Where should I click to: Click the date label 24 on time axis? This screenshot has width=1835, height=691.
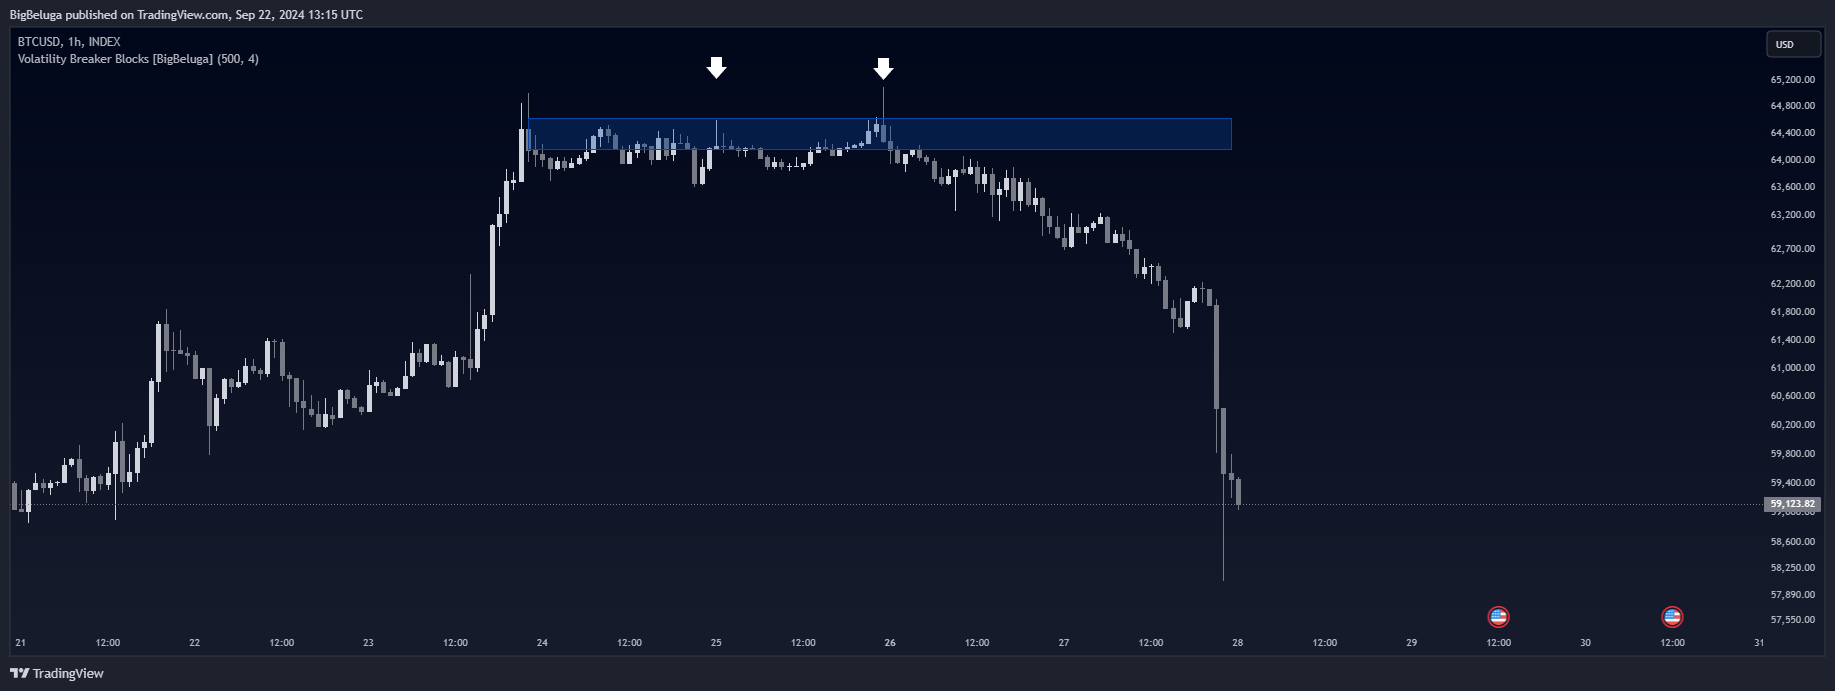point(542,643)
